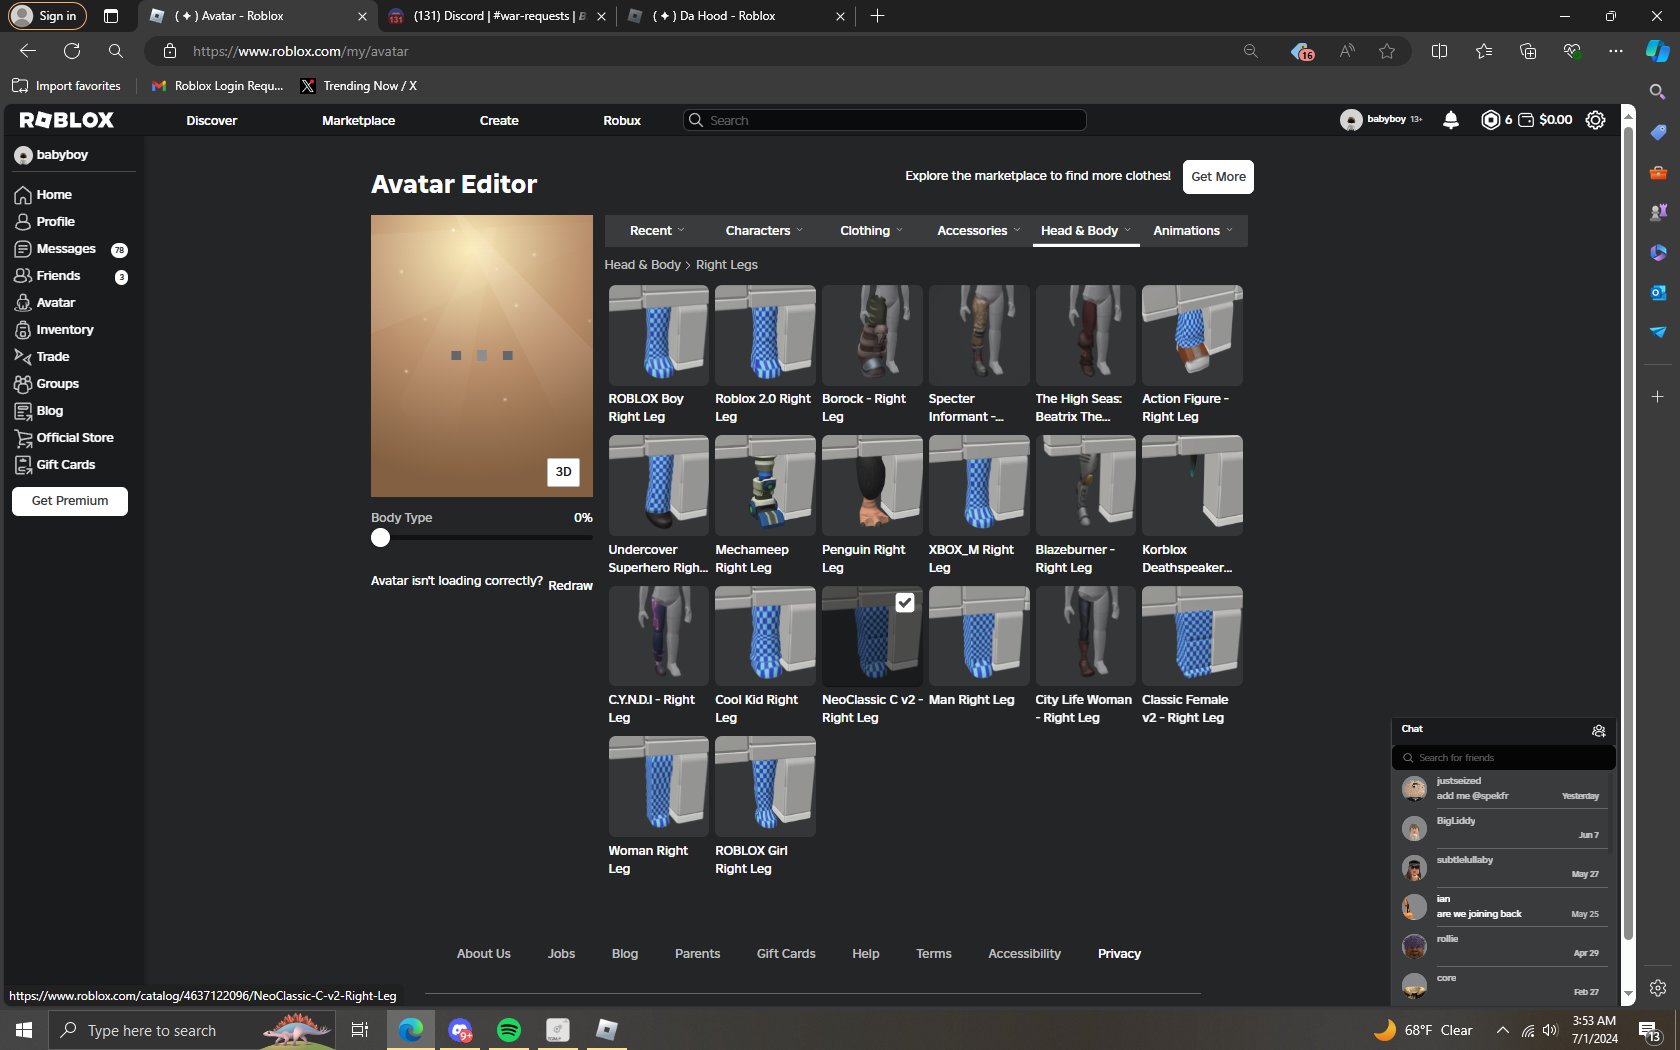Adjust the Body Type slider handle
Viewport: 1680px width, 1050px height.
pos(380,538)
